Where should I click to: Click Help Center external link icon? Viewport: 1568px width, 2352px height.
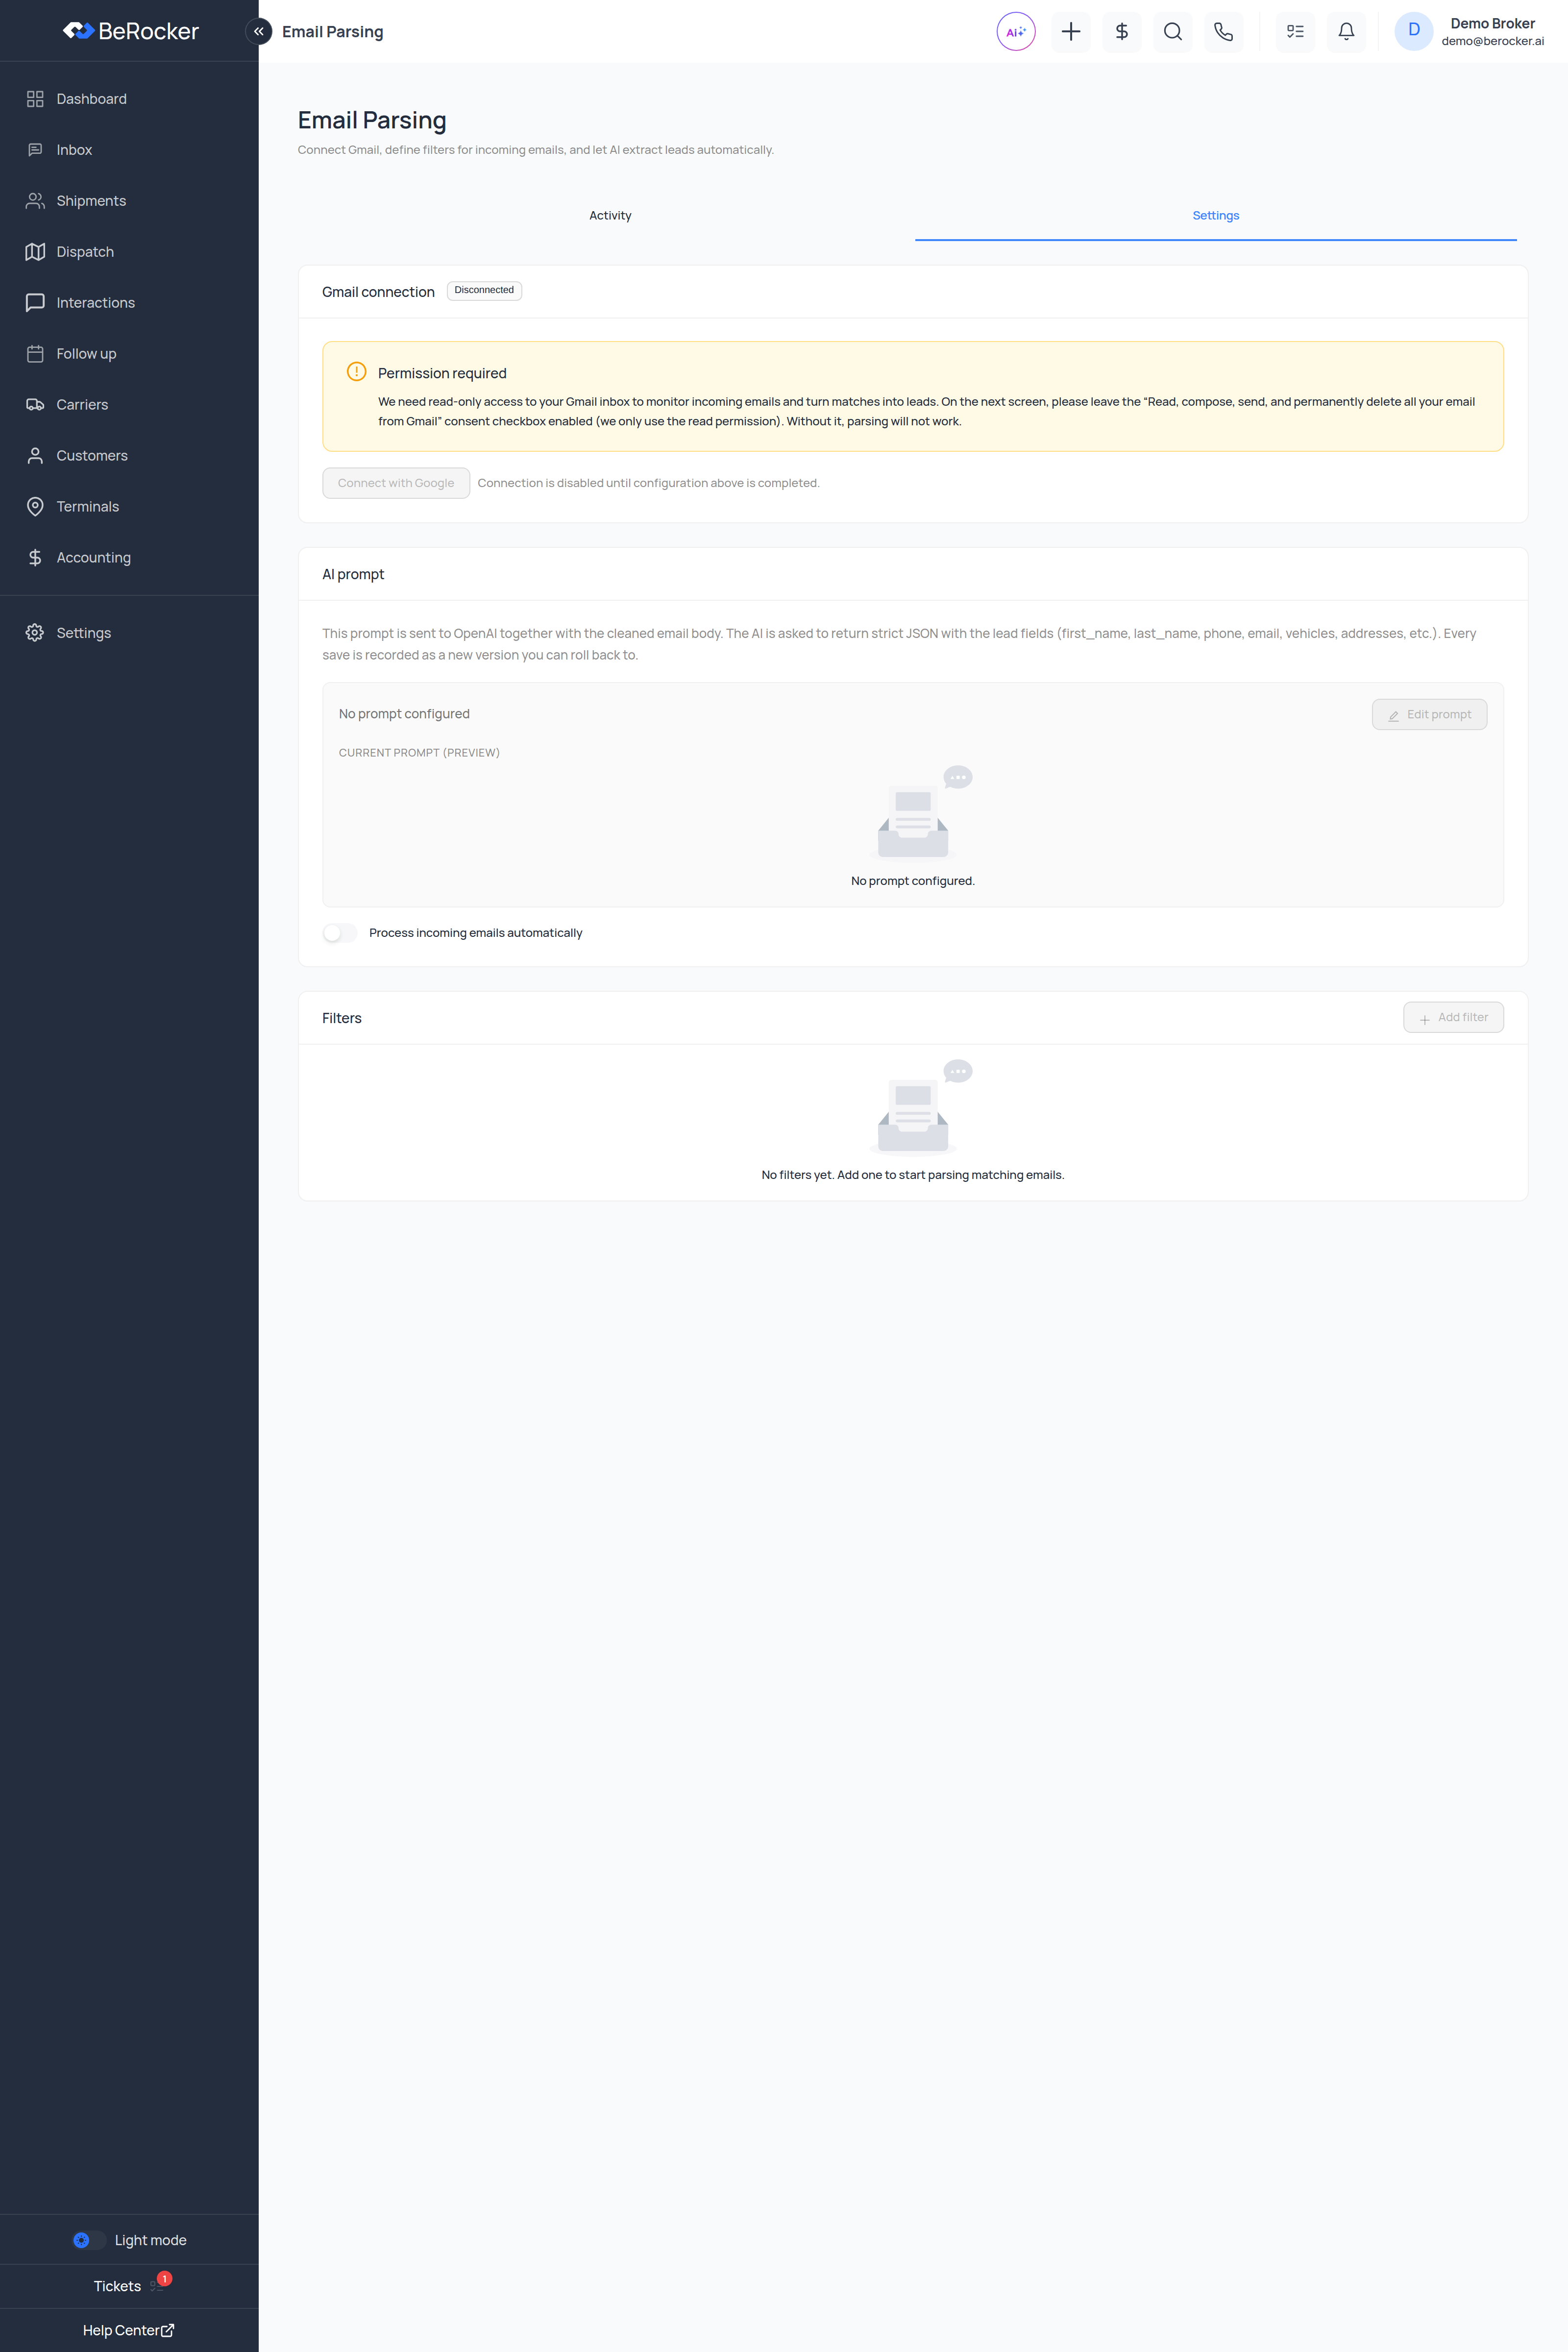pyautogui.click(x=168, y=2331)
